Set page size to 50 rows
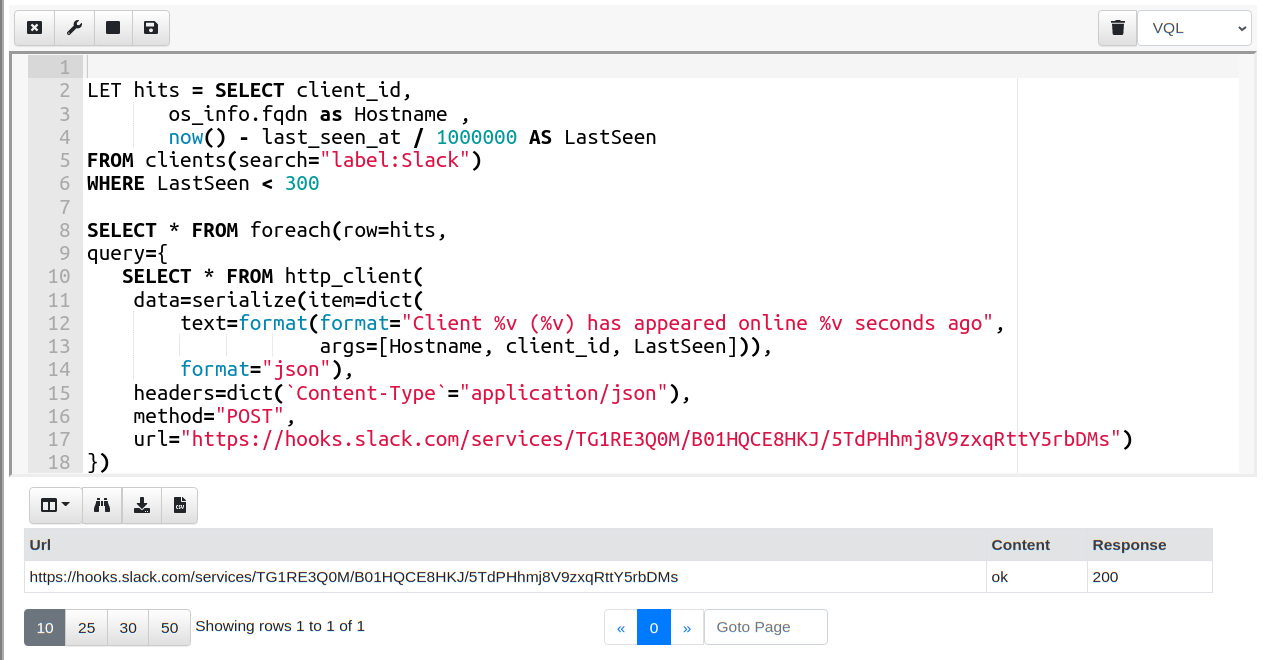 170,628
